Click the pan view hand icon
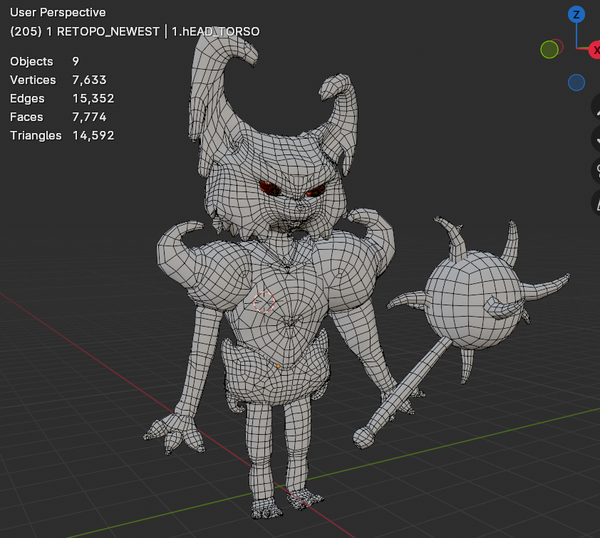Screen dimensions: 600x538 (595, 140)
